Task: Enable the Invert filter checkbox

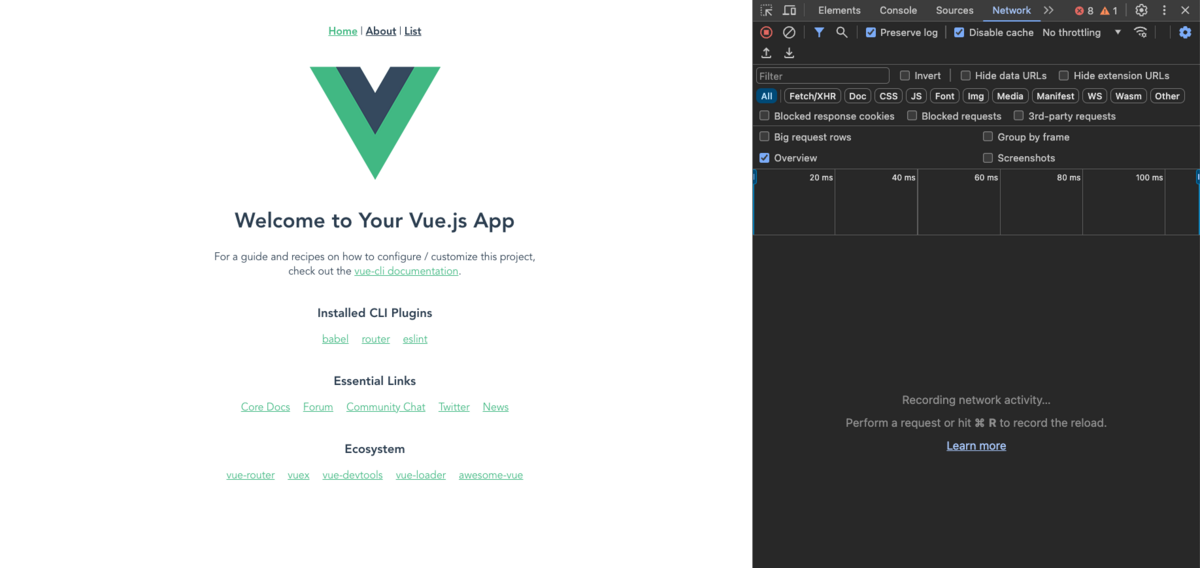Action: (905, 75)
